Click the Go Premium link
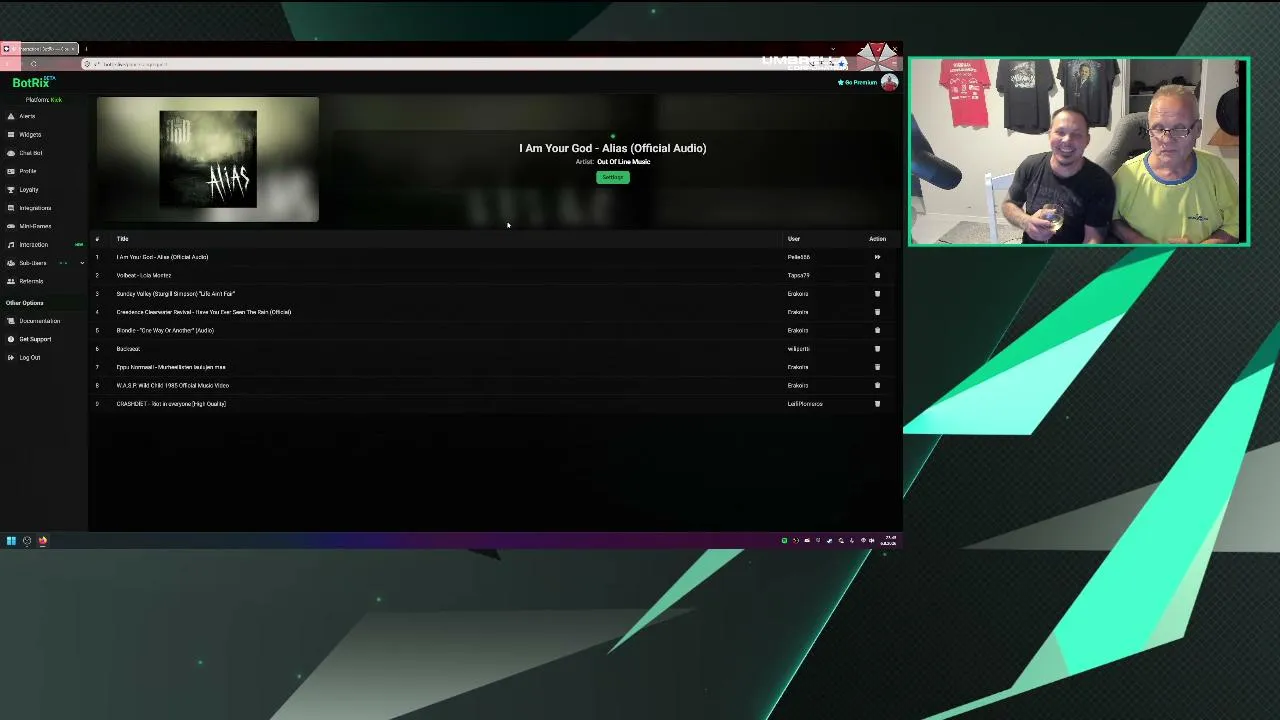This screenshot has width=1280, height=720. pyautogui.click(x=858, y=82)
